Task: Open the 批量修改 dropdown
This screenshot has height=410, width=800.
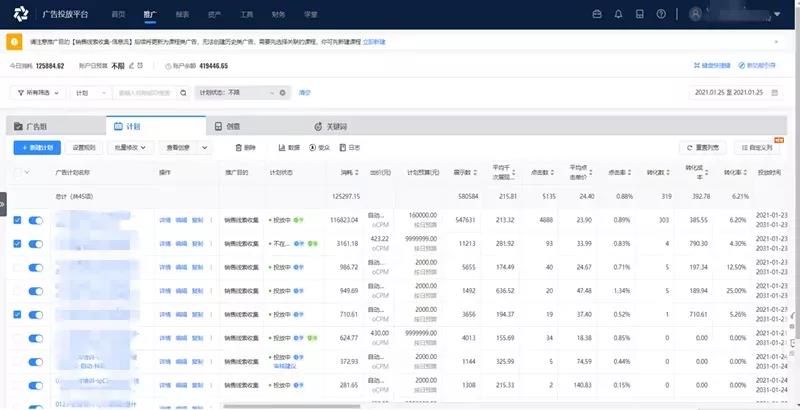Action: click(x=131, y=147)
